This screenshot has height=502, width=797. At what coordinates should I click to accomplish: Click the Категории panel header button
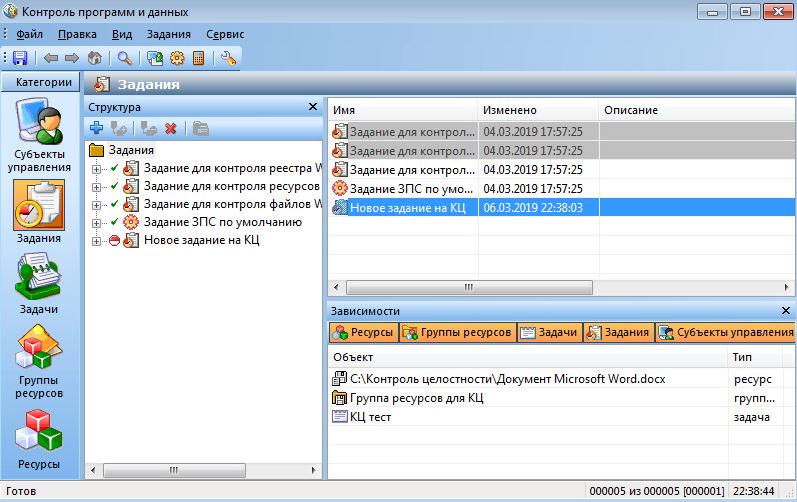click(41, 82)
